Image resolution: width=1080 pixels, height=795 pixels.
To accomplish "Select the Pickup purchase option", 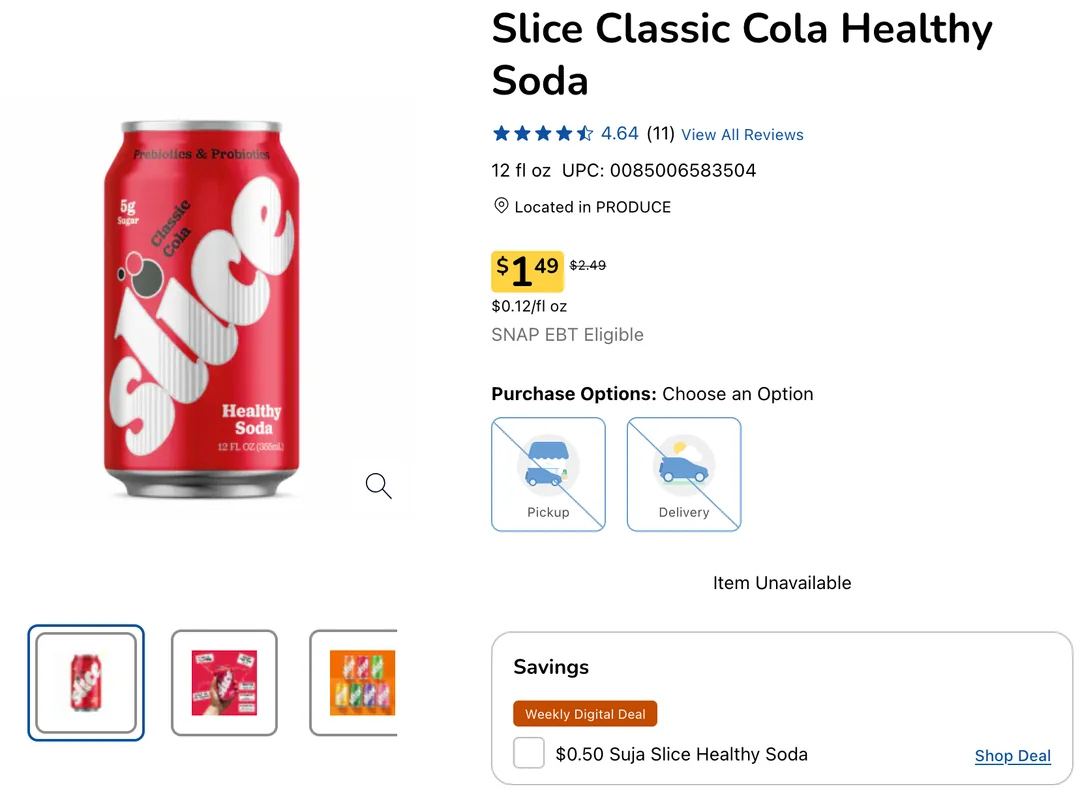I will 548,474.
